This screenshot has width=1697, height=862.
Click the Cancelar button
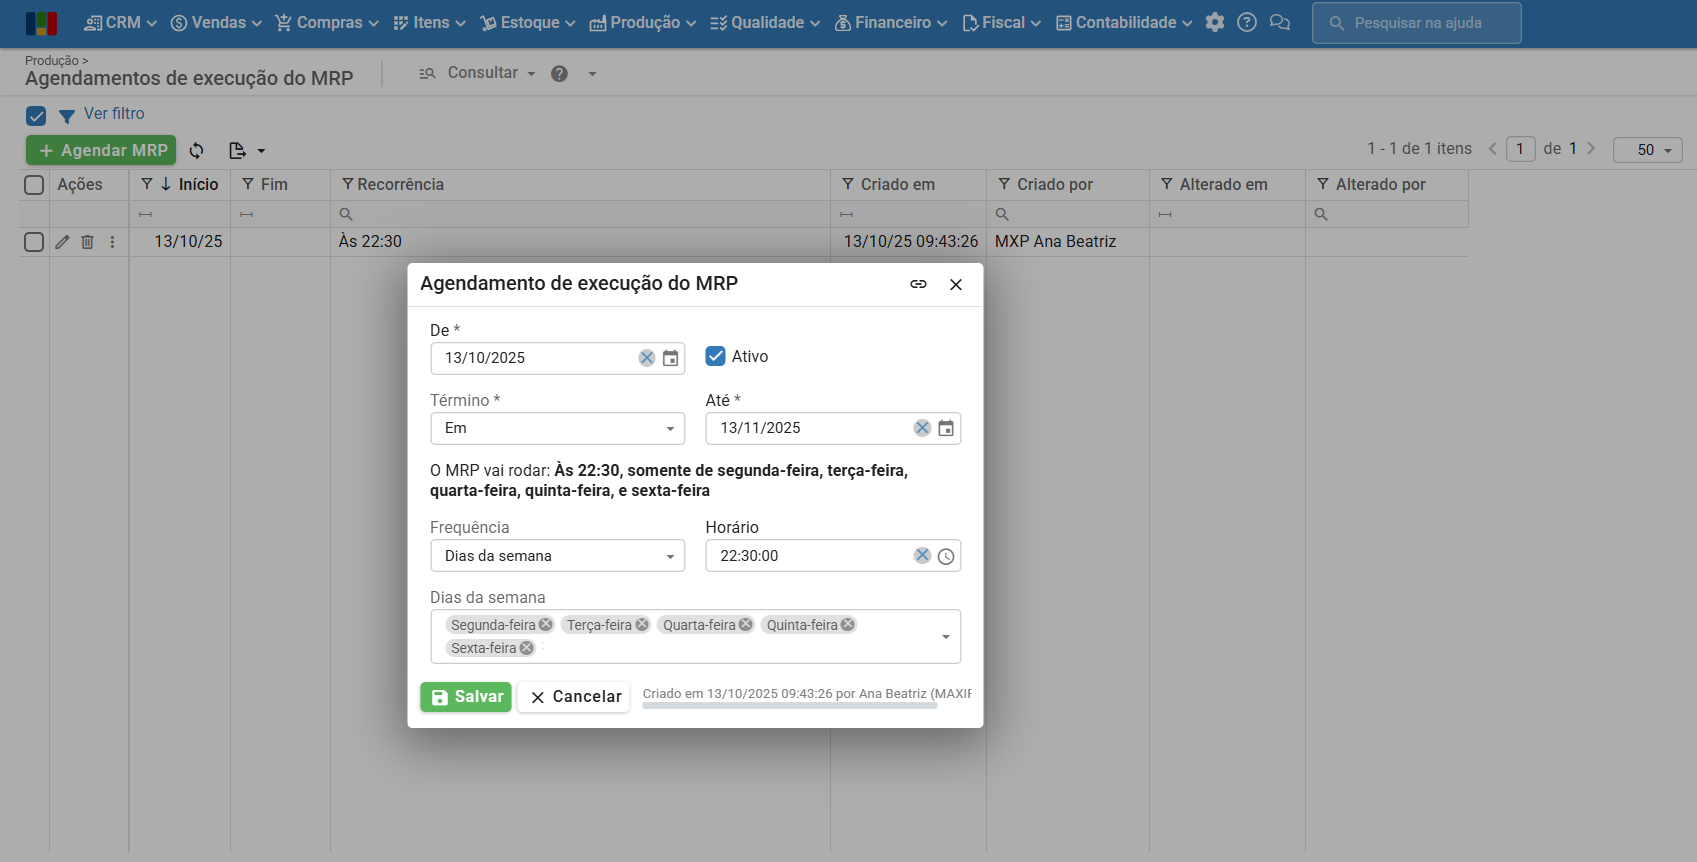[x=575, y=697]
